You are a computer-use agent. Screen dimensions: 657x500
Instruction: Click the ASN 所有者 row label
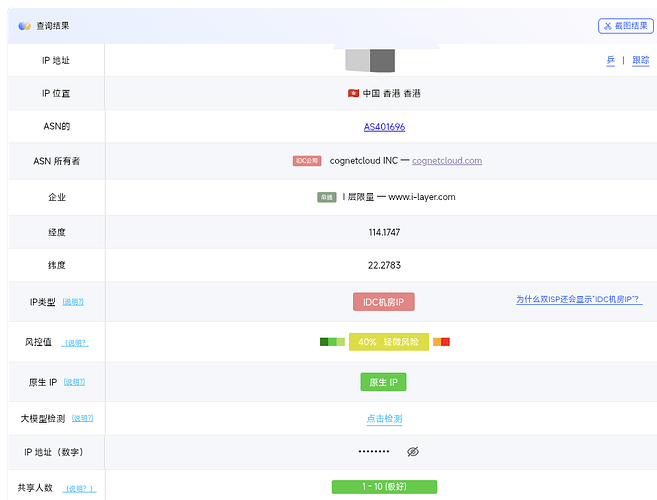57,161
